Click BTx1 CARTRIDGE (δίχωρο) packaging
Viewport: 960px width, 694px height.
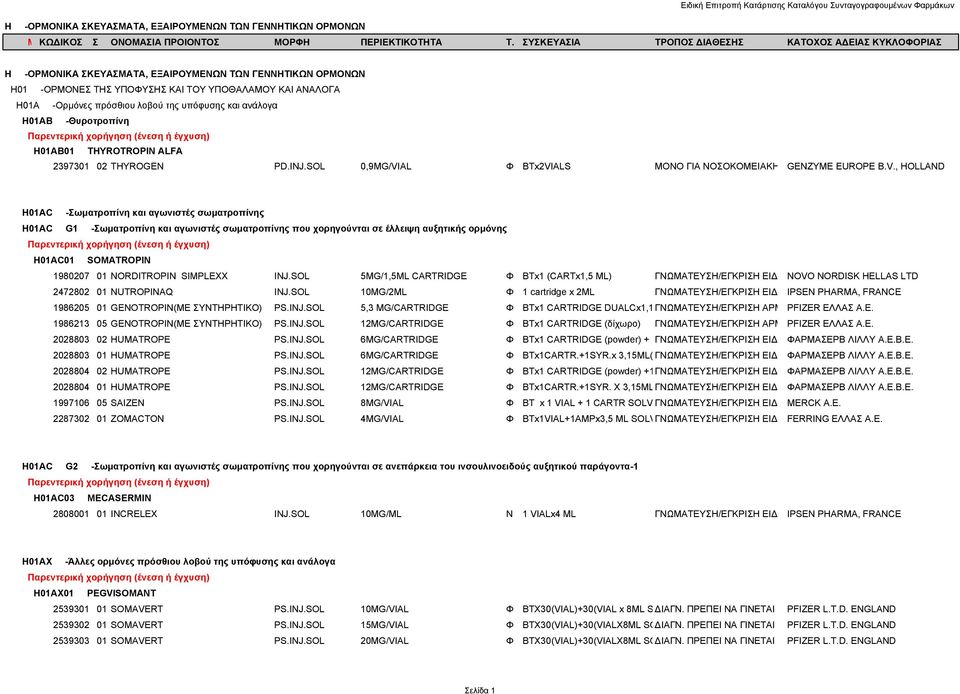pos(581,324)
